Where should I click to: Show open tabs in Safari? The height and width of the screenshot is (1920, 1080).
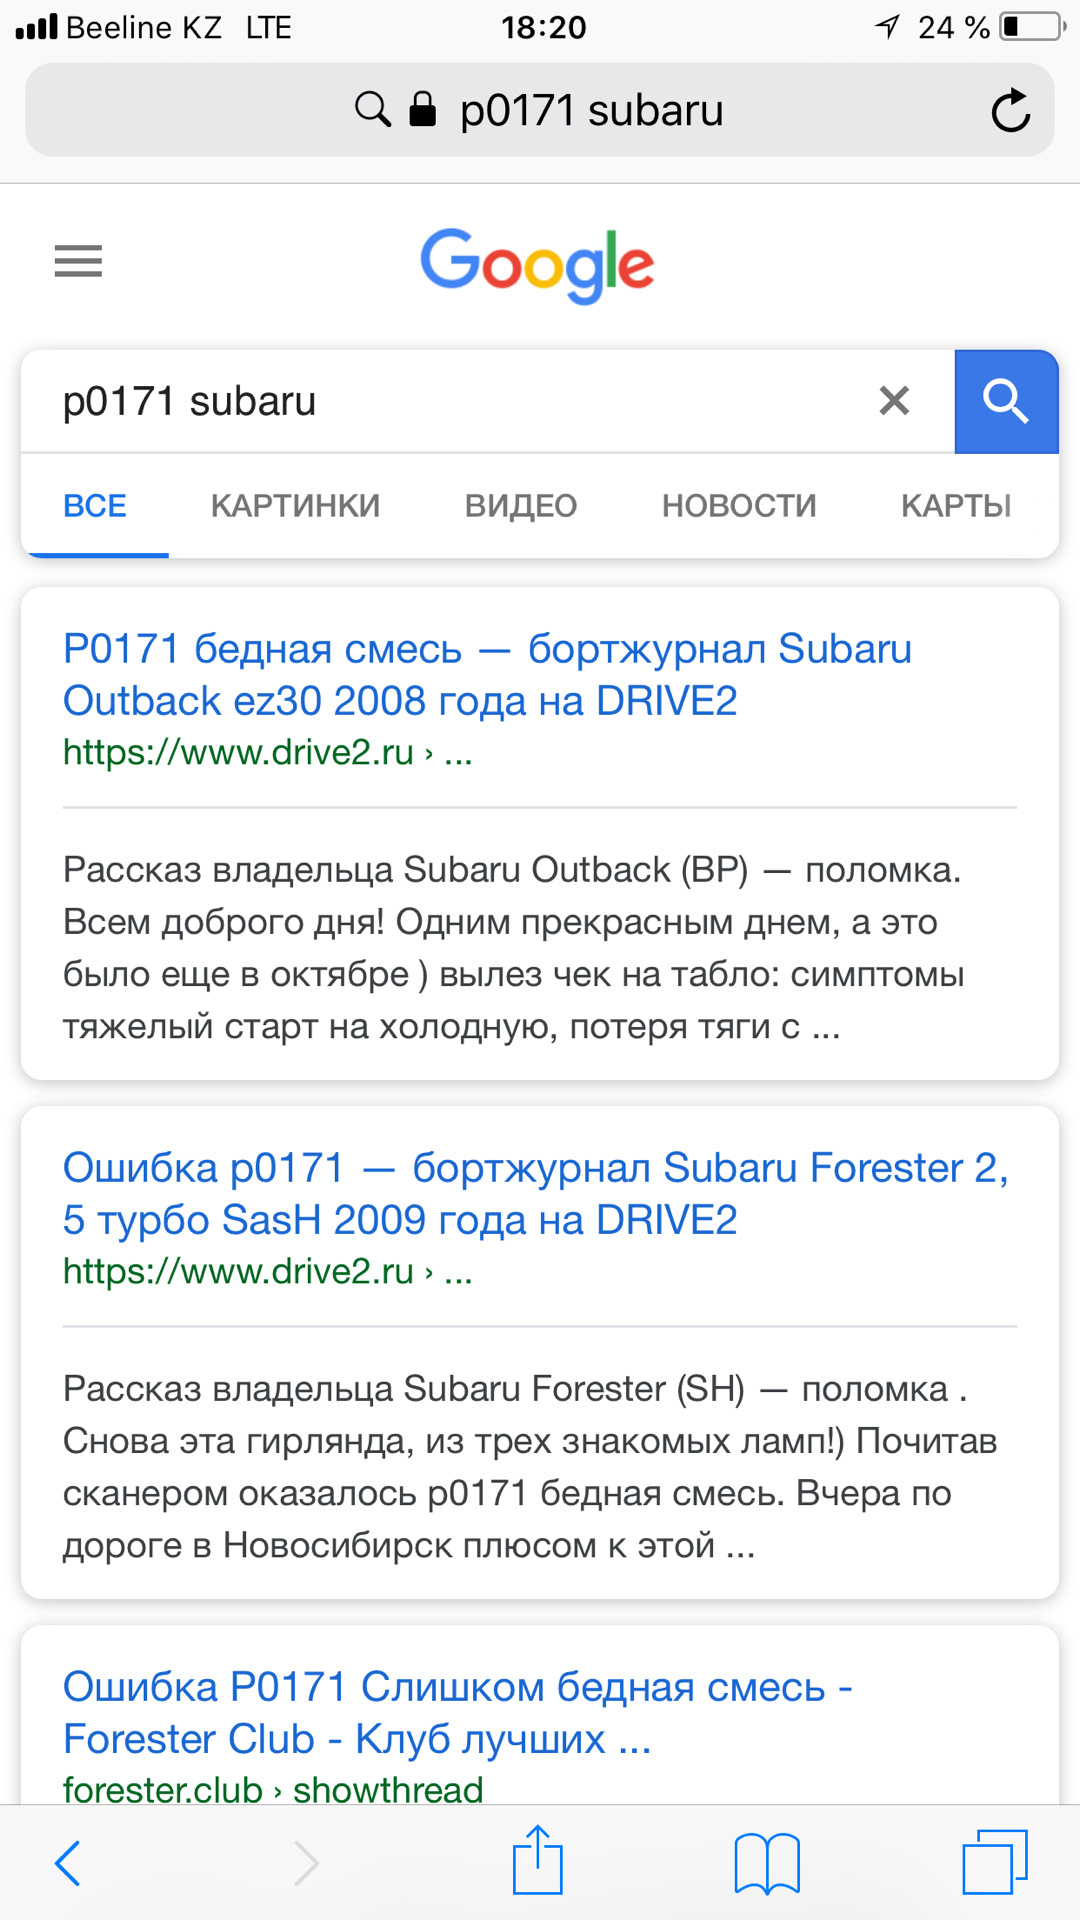[995, 1862]
